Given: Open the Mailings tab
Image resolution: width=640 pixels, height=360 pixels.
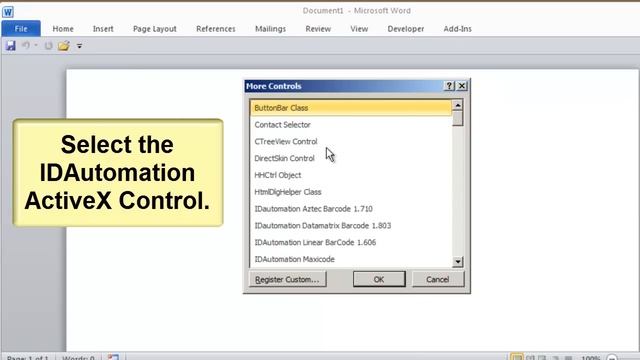Looking at the screenshot, I should (270, 29).
